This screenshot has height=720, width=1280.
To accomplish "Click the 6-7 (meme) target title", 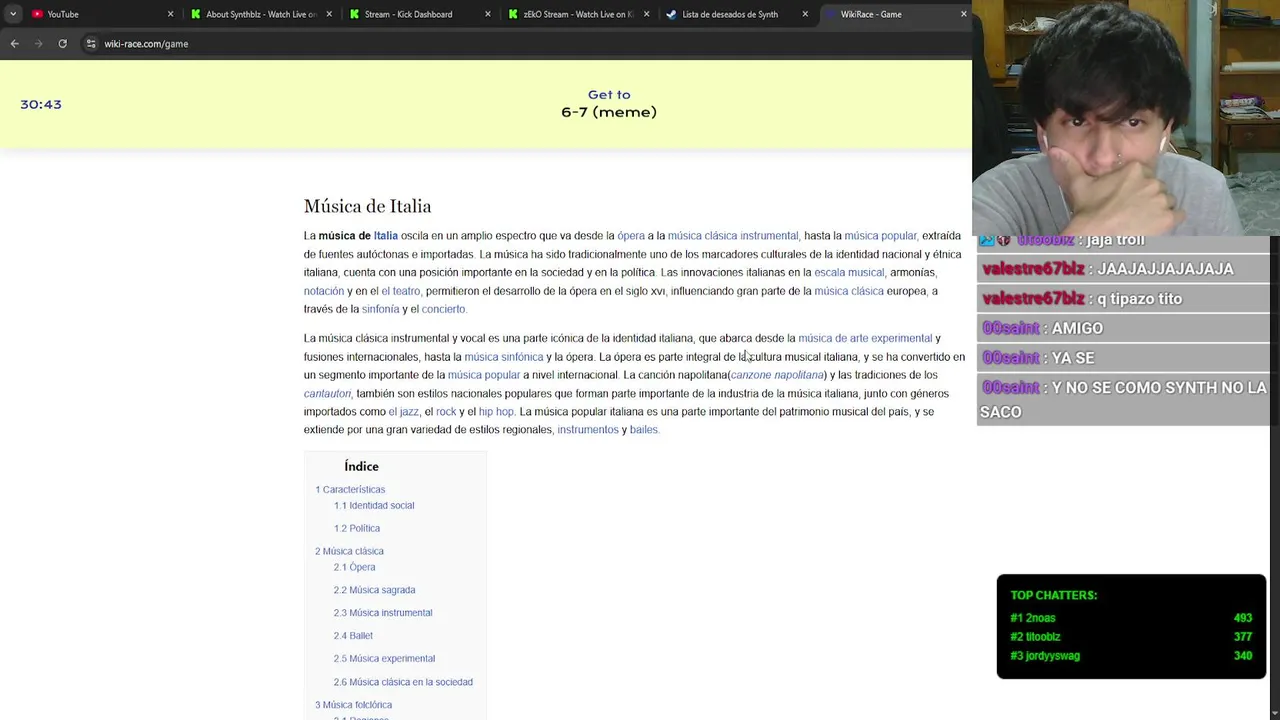I will (609, 112).
